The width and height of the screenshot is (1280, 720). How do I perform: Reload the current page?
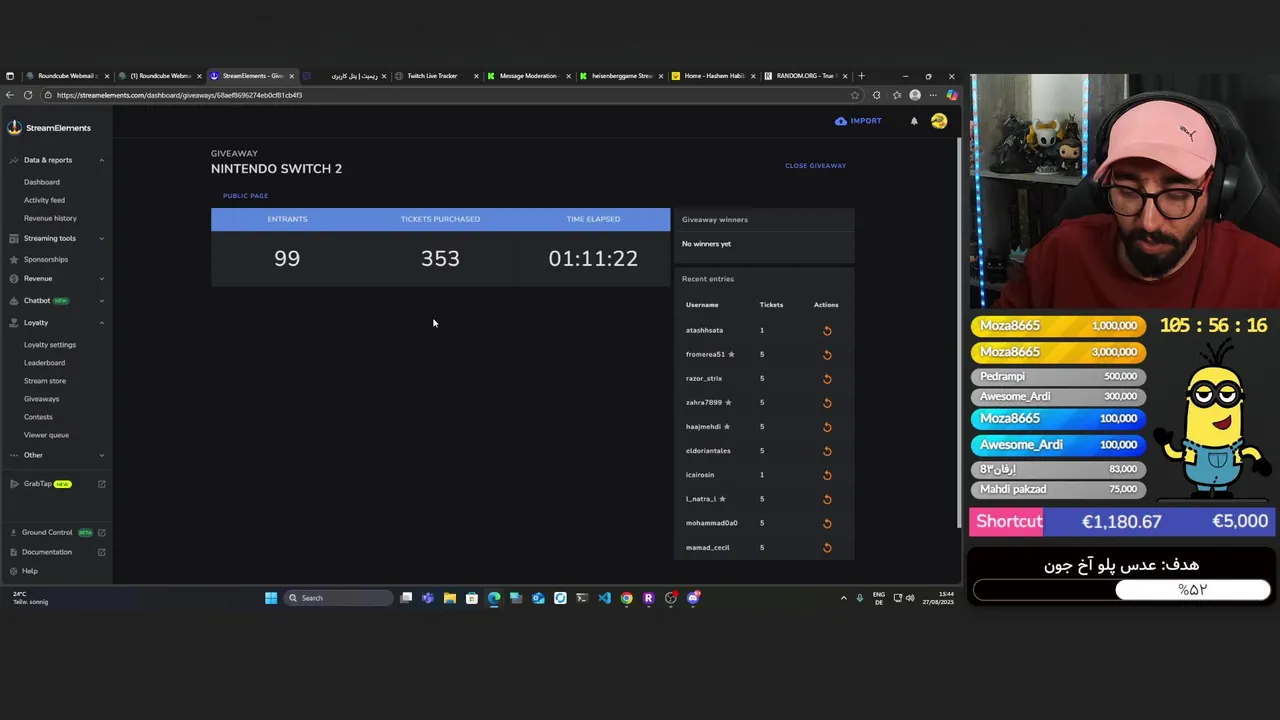tap(28, 95)
